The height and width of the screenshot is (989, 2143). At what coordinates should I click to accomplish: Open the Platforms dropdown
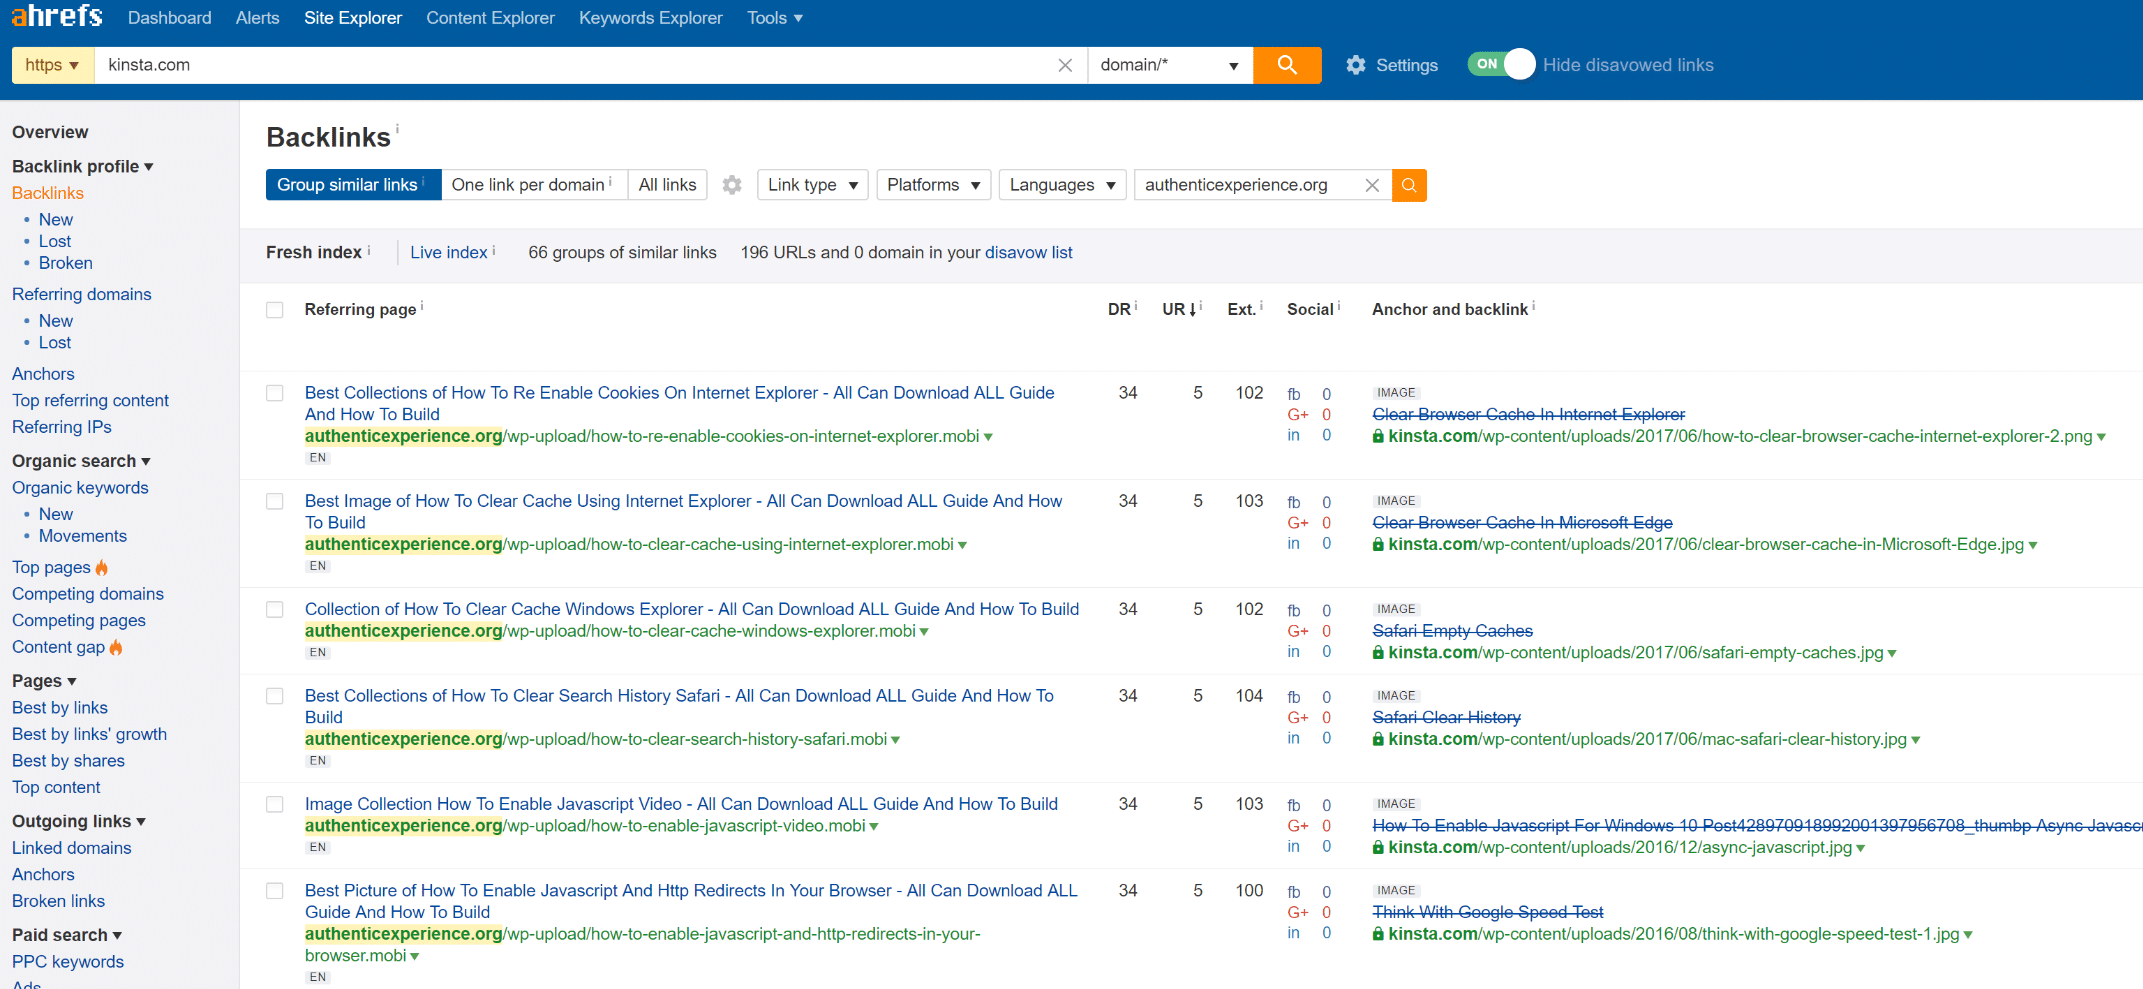click(932, 184)
